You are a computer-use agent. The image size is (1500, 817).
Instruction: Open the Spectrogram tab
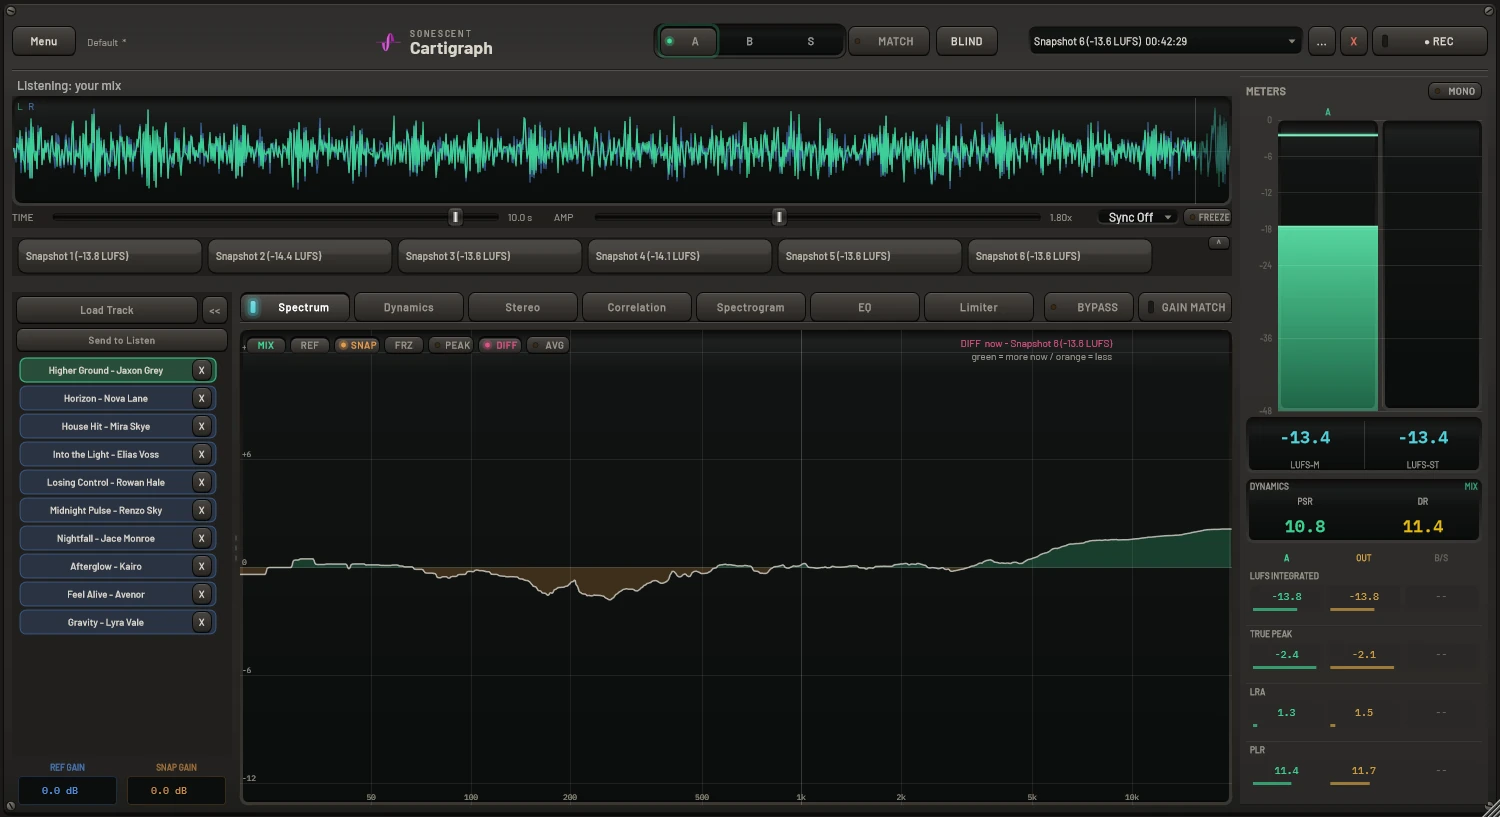(x=751, y=307)
